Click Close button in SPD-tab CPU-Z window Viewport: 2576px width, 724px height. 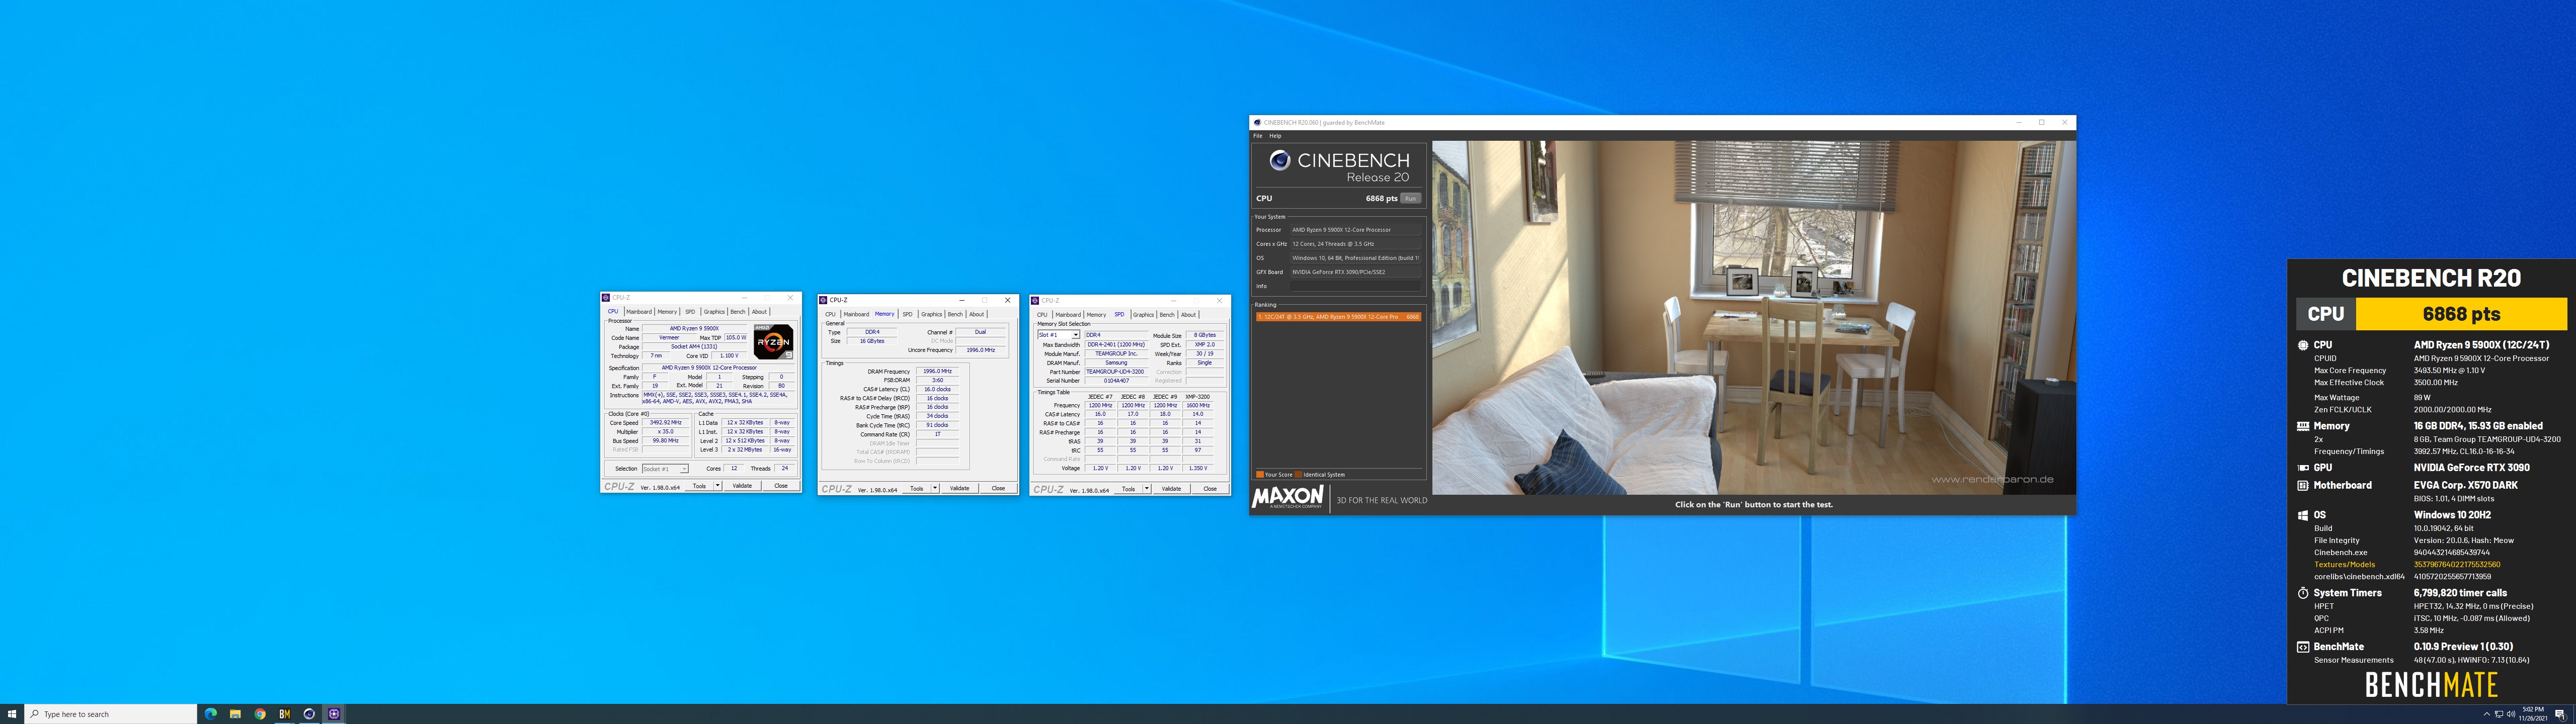(x=1210, y=489)
